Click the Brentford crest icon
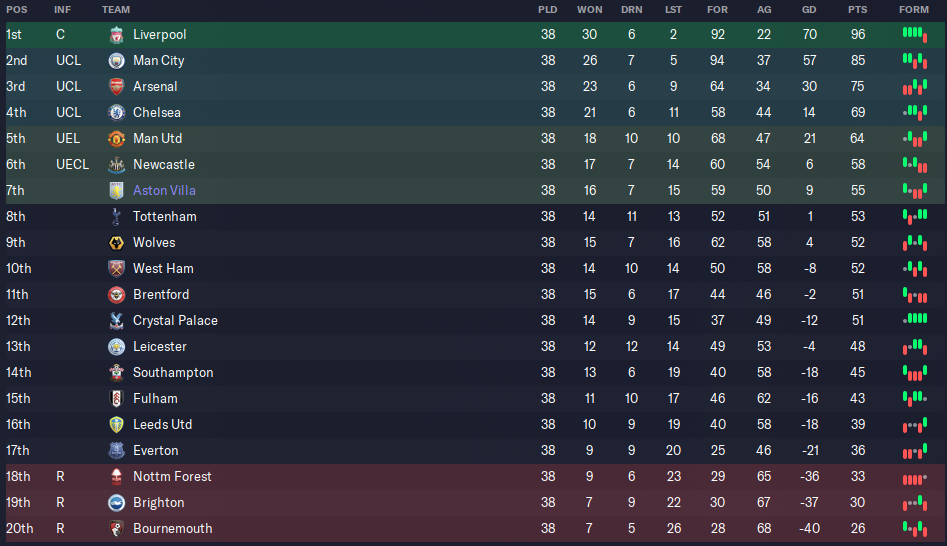947x546 pixels. [117, 295]
